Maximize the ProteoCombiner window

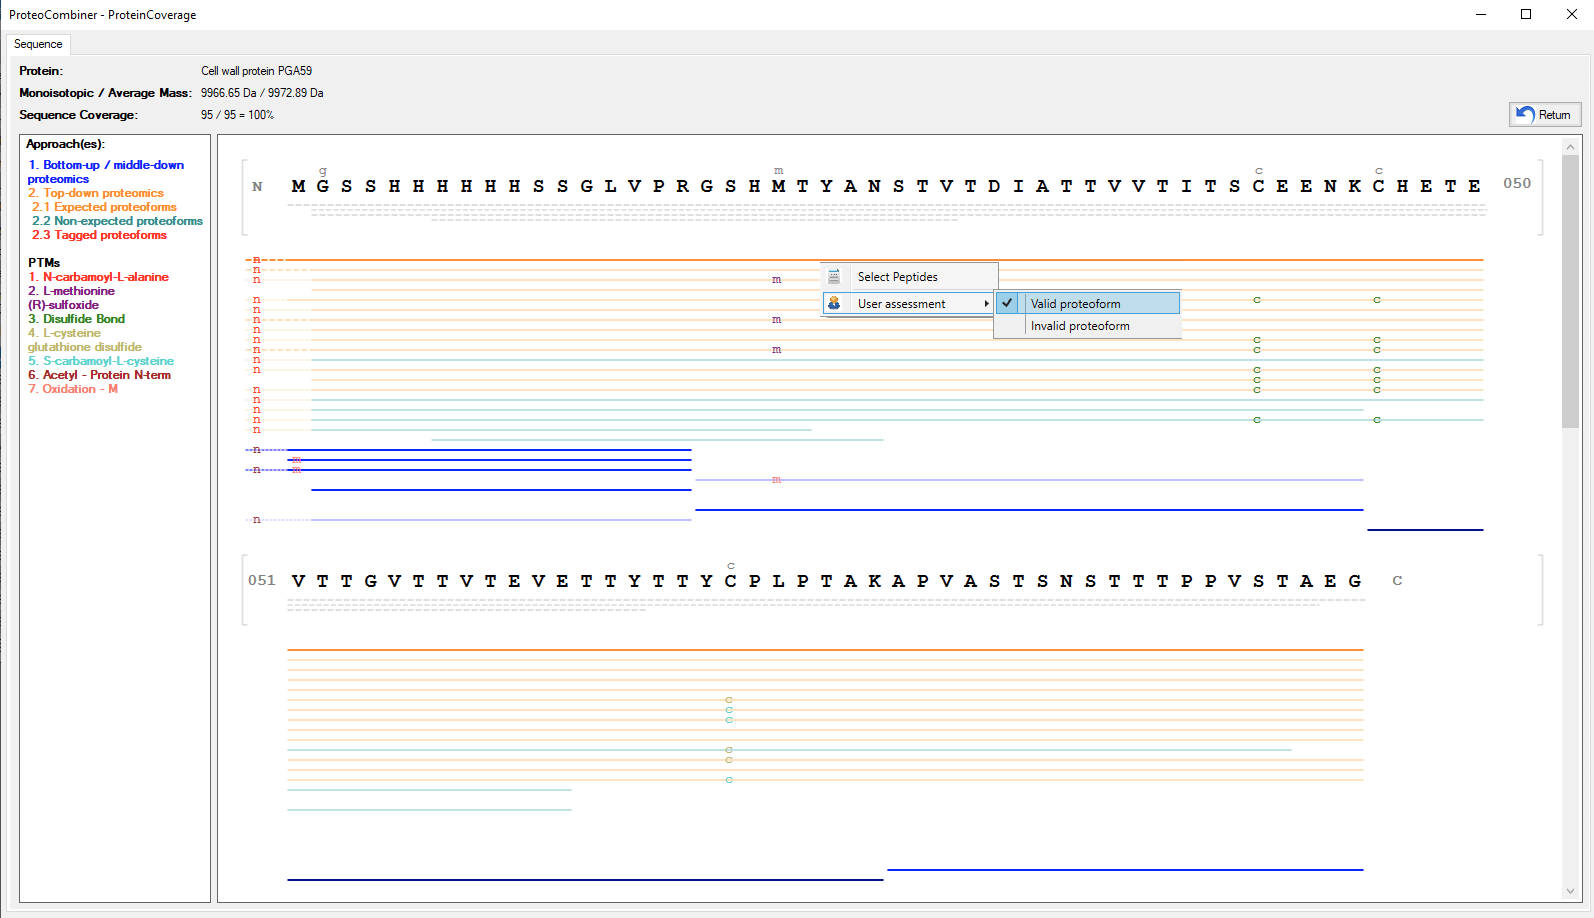(x=1526, y=14)
